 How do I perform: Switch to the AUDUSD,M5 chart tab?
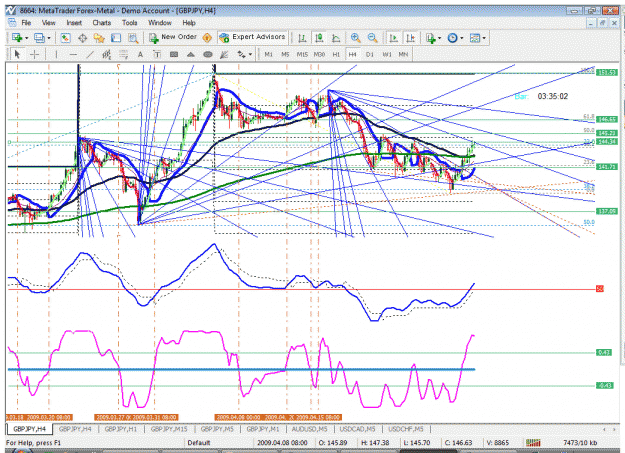(309, 429)
